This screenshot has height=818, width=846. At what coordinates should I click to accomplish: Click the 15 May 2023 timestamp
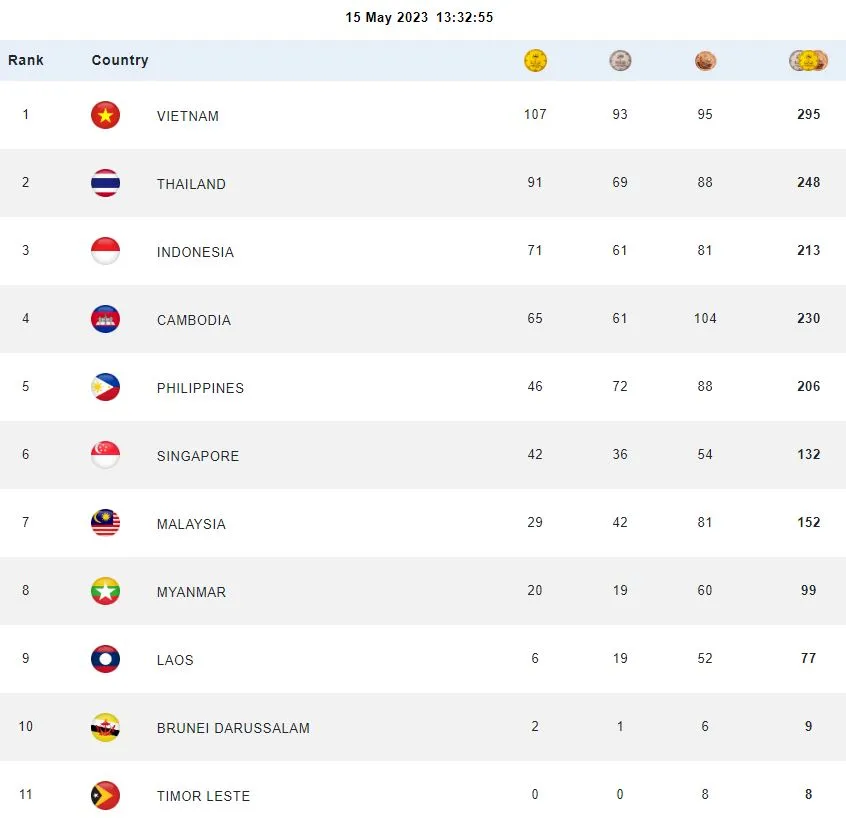click(419, 17)
